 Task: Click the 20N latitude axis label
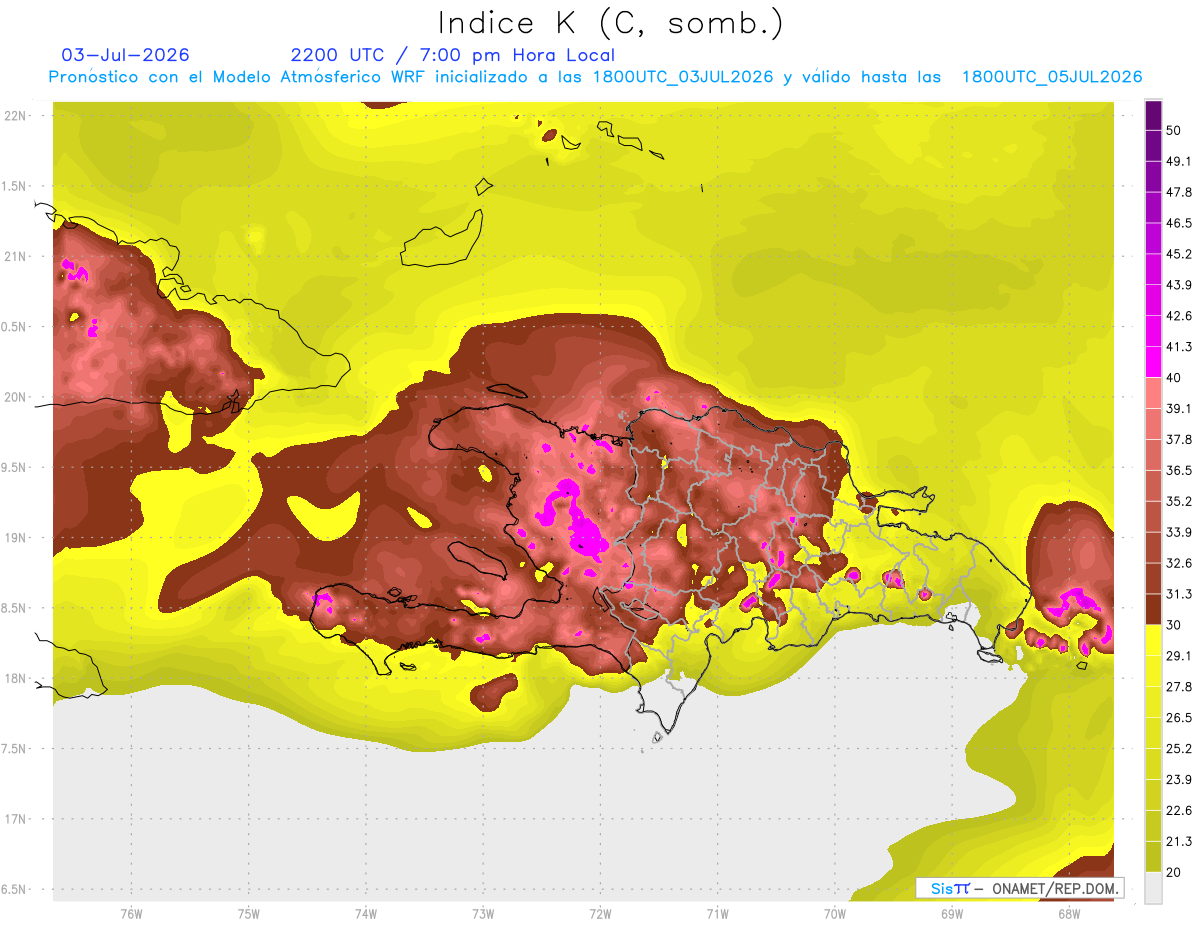click(x=15, y=397)
